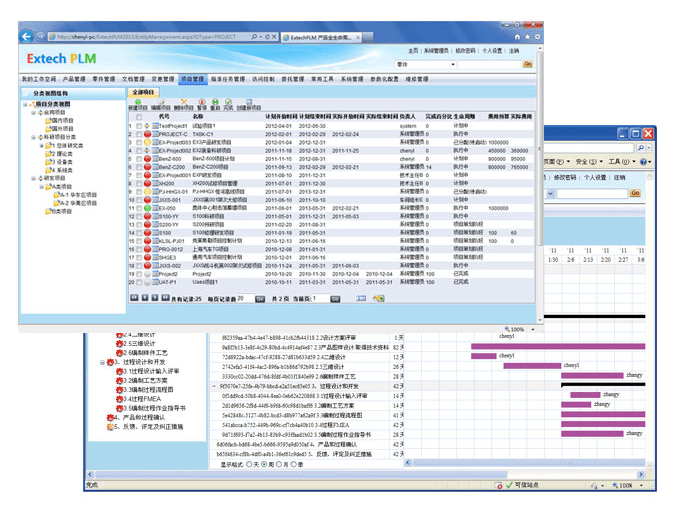Open the favorites star icon
The image size is (699, 510).
pyautogui.click(x=527, y=37)
